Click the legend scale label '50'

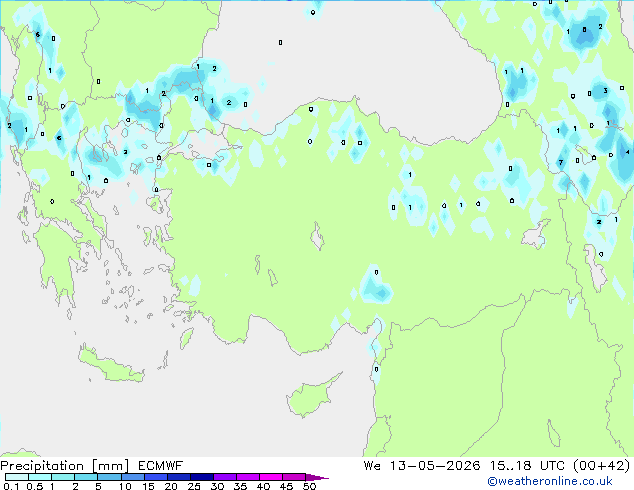click(x=309, y=486)
